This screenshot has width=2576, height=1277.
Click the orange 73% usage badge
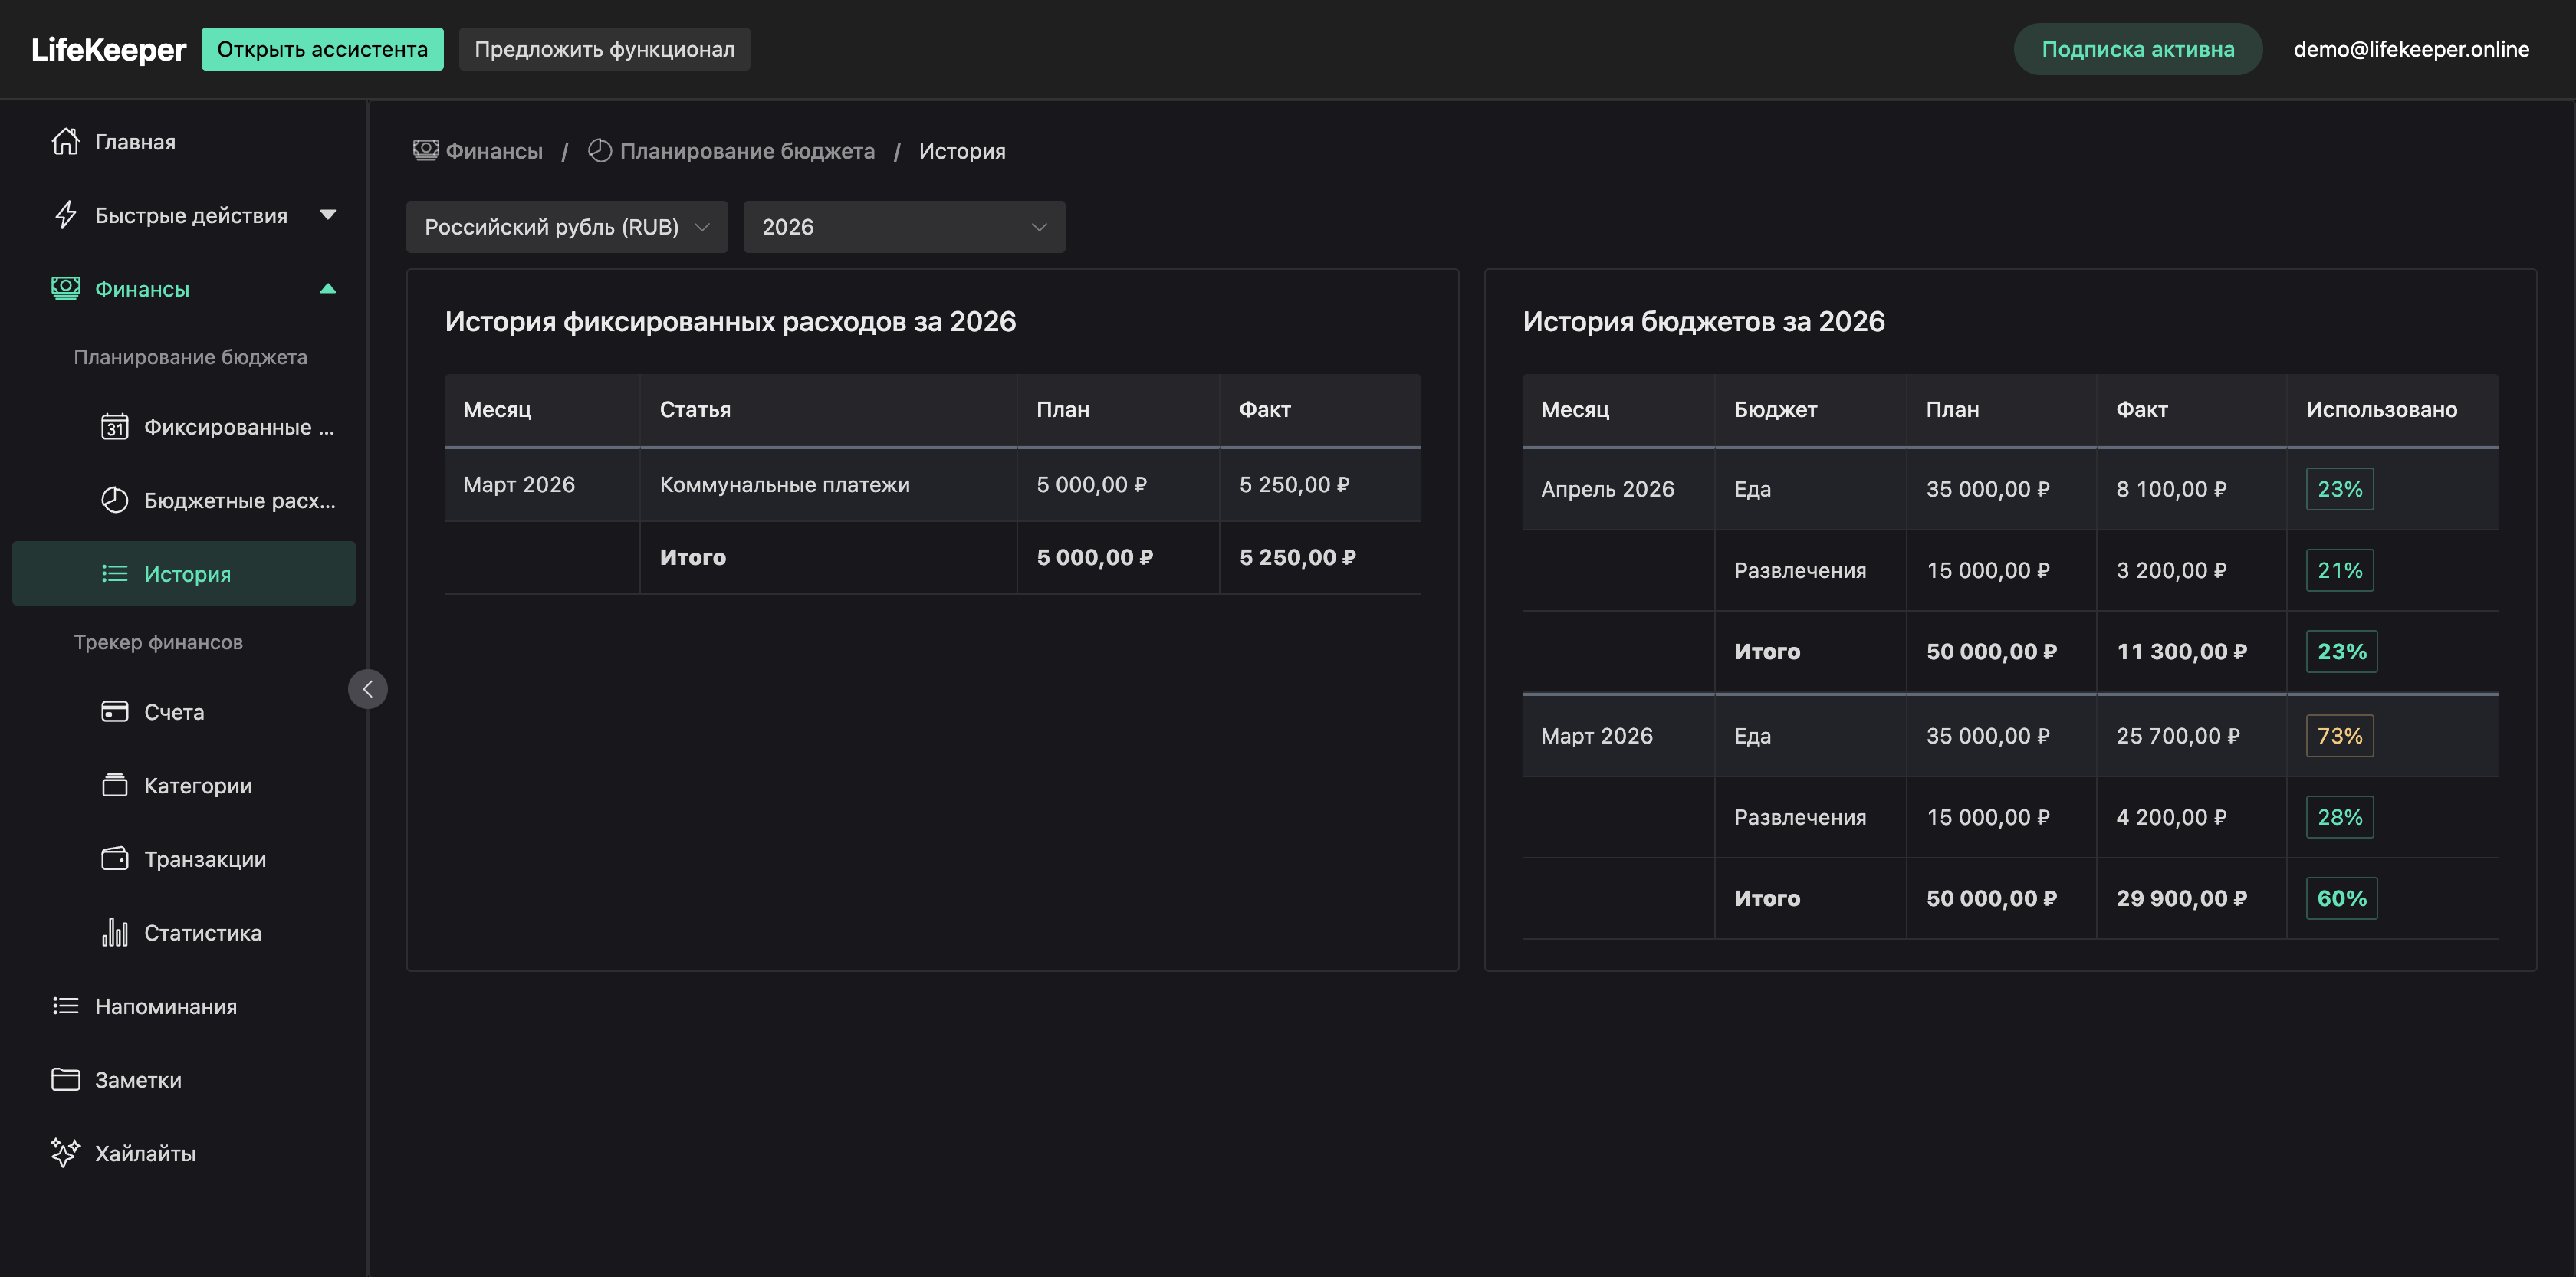(x=2339, y=736)
